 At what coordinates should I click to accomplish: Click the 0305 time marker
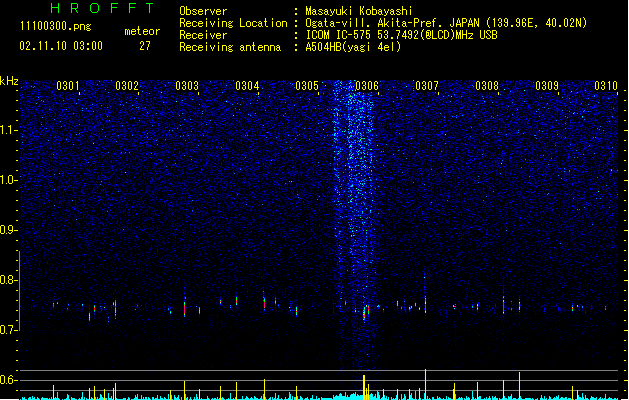coord(307,86)
